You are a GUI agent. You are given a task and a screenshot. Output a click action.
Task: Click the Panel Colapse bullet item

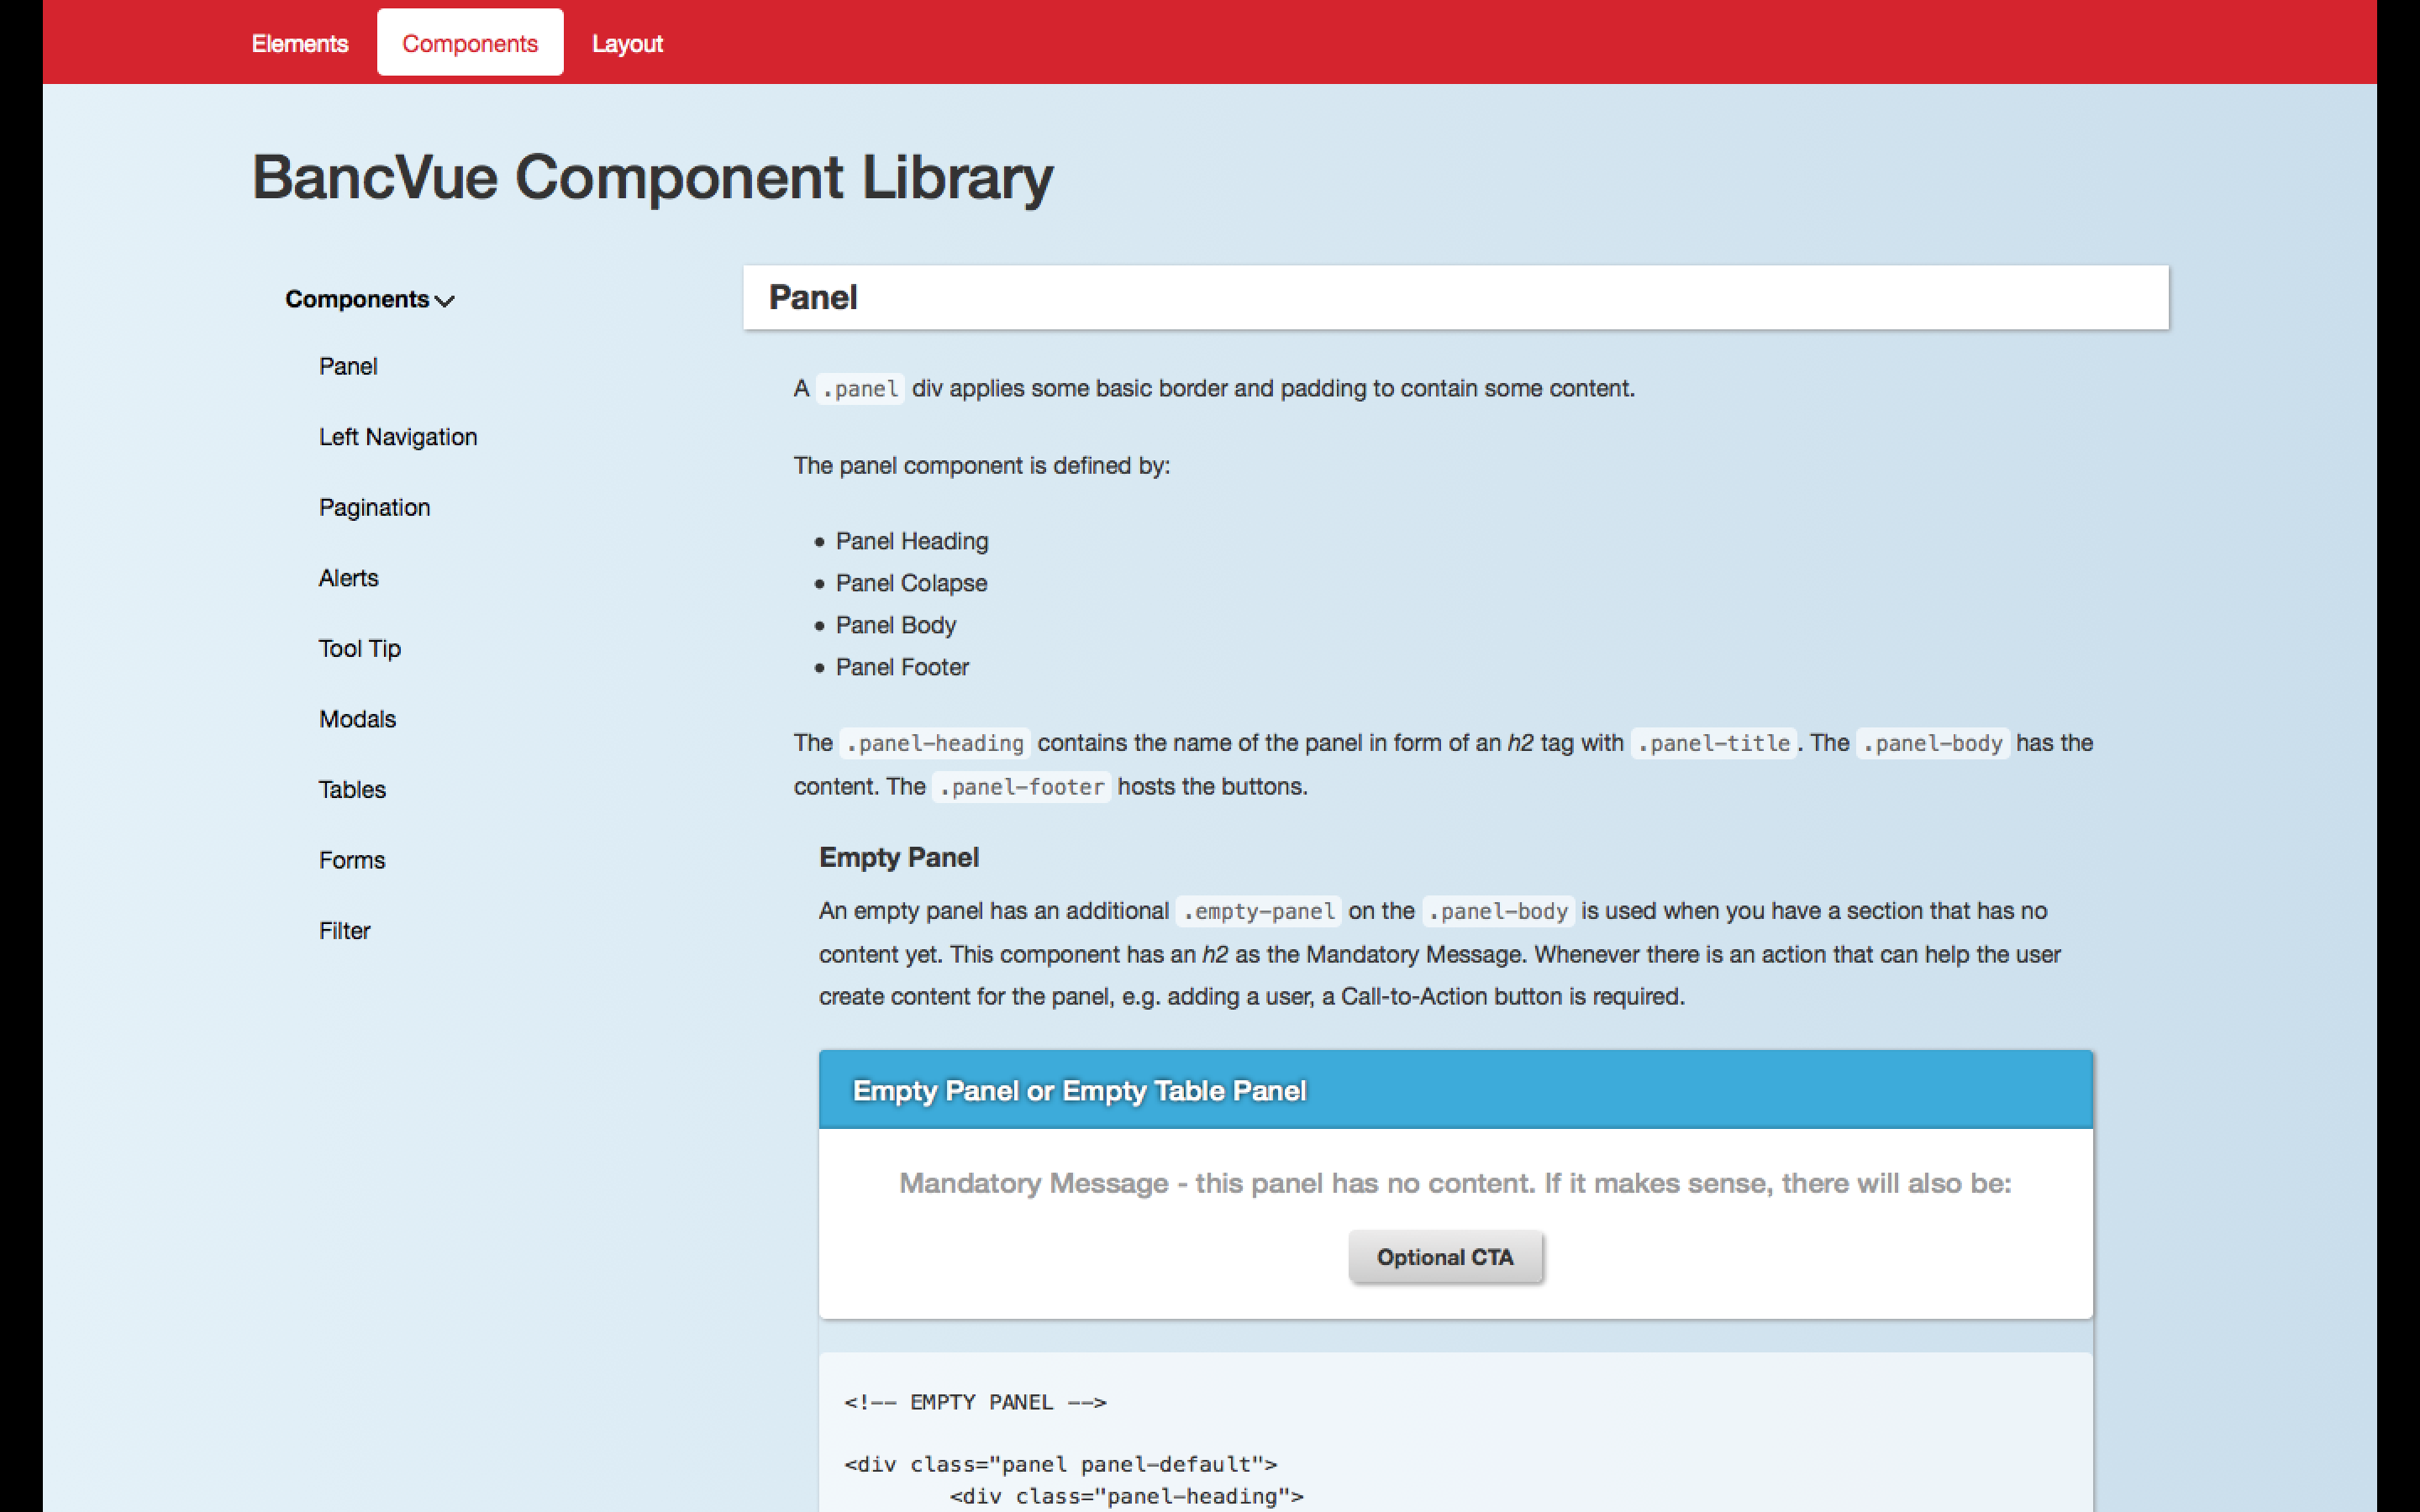[911, 583]
